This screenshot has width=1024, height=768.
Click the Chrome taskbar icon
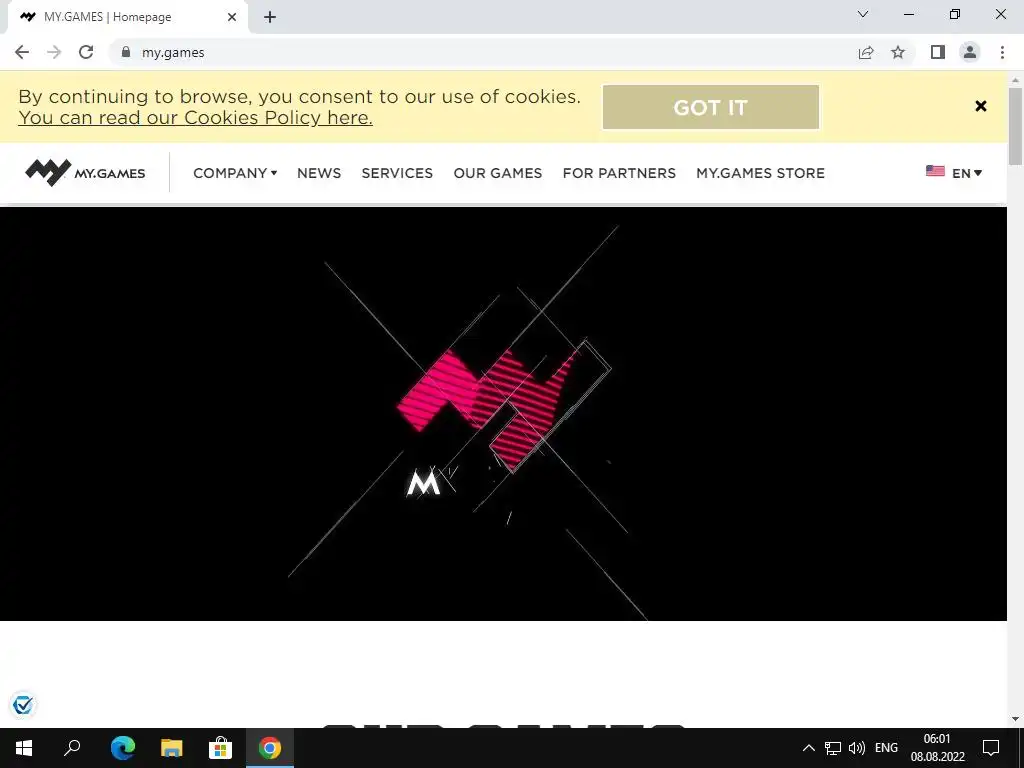(x=270, y=748)
